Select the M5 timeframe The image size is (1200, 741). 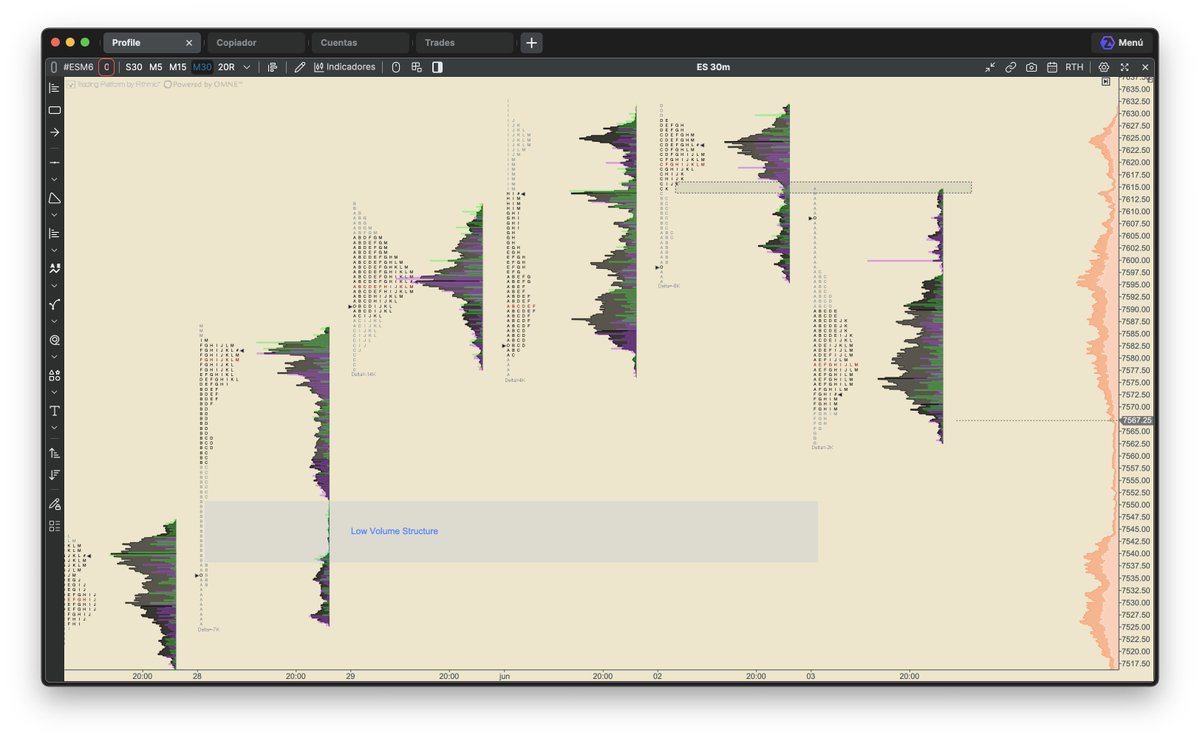pos(156,67)
